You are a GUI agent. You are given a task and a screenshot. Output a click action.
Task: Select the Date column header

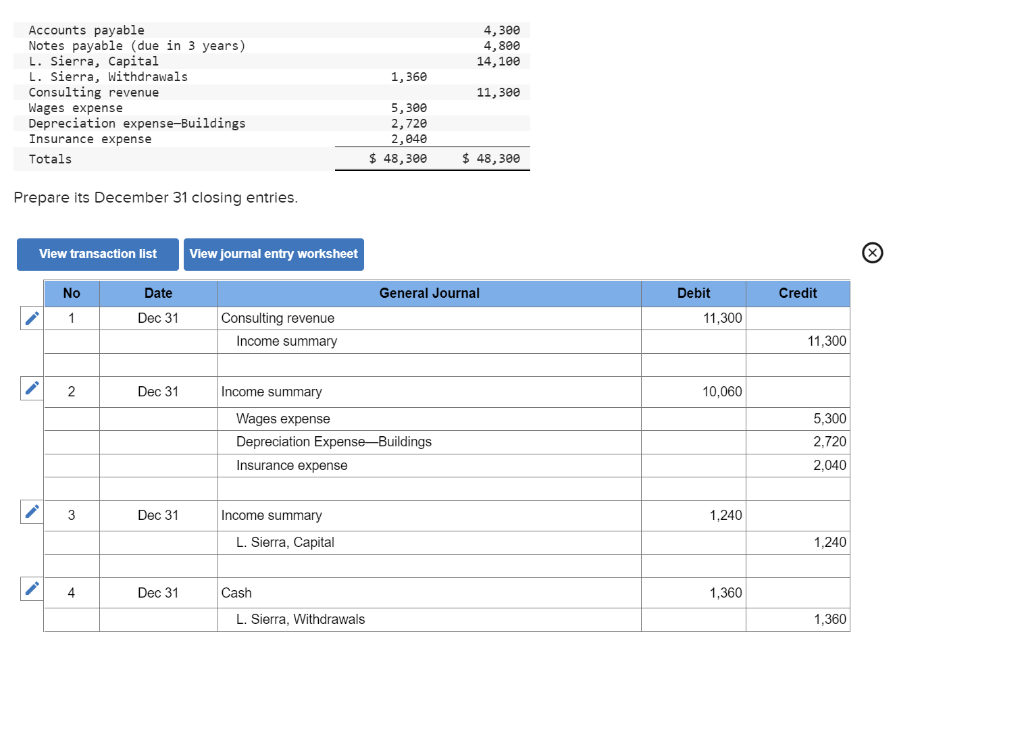(157, 293)
